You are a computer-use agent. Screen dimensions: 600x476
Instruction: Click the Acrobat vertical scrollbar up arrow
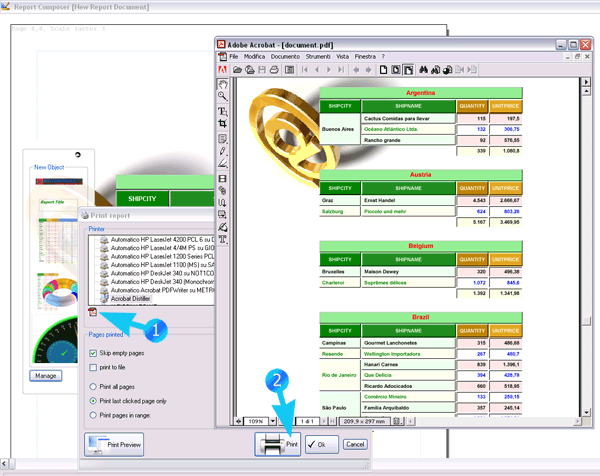586,91
